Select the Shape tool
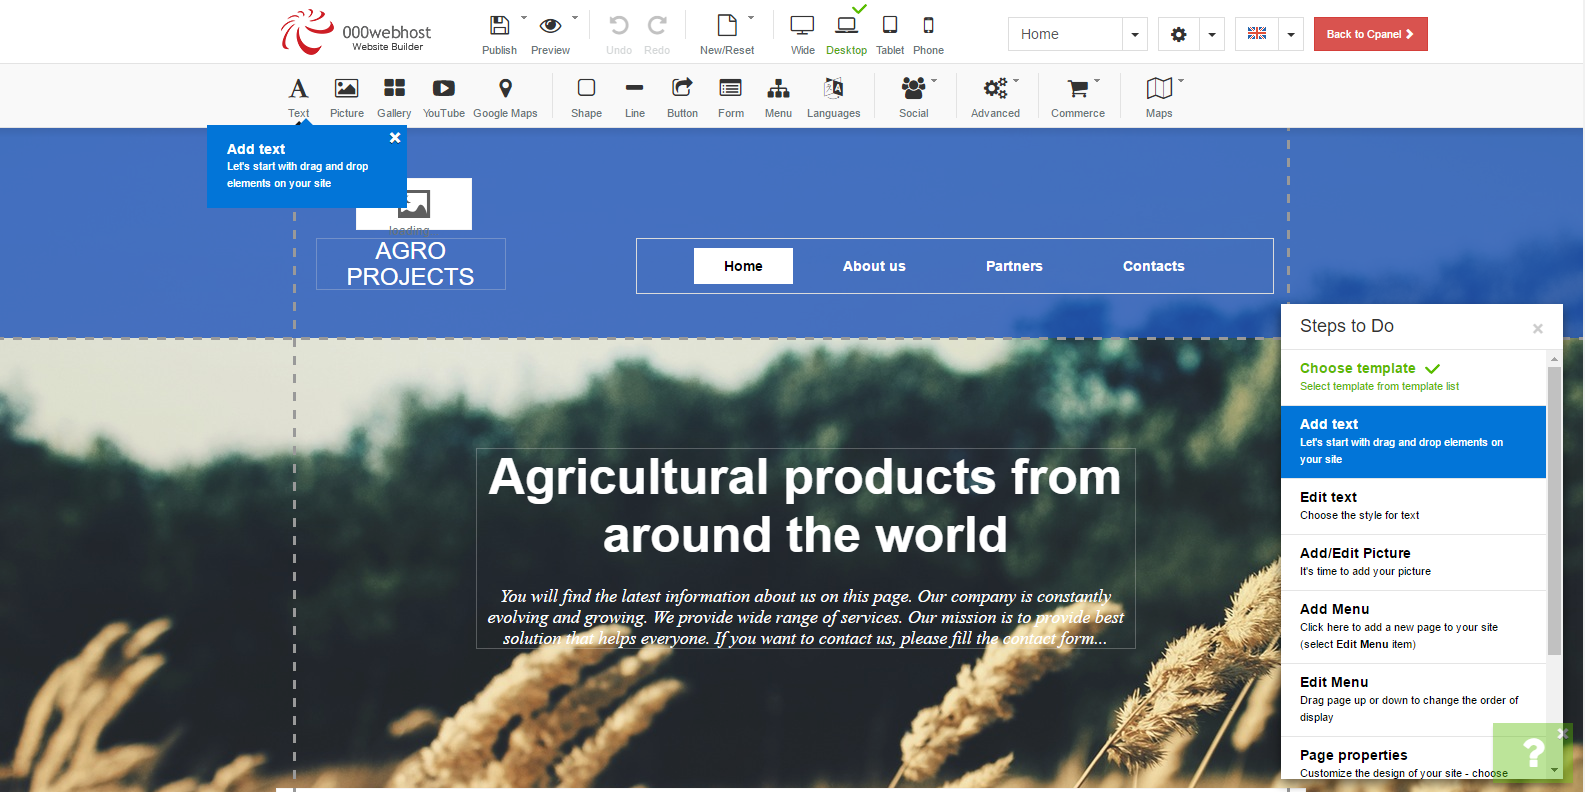 tap(586, 89)
